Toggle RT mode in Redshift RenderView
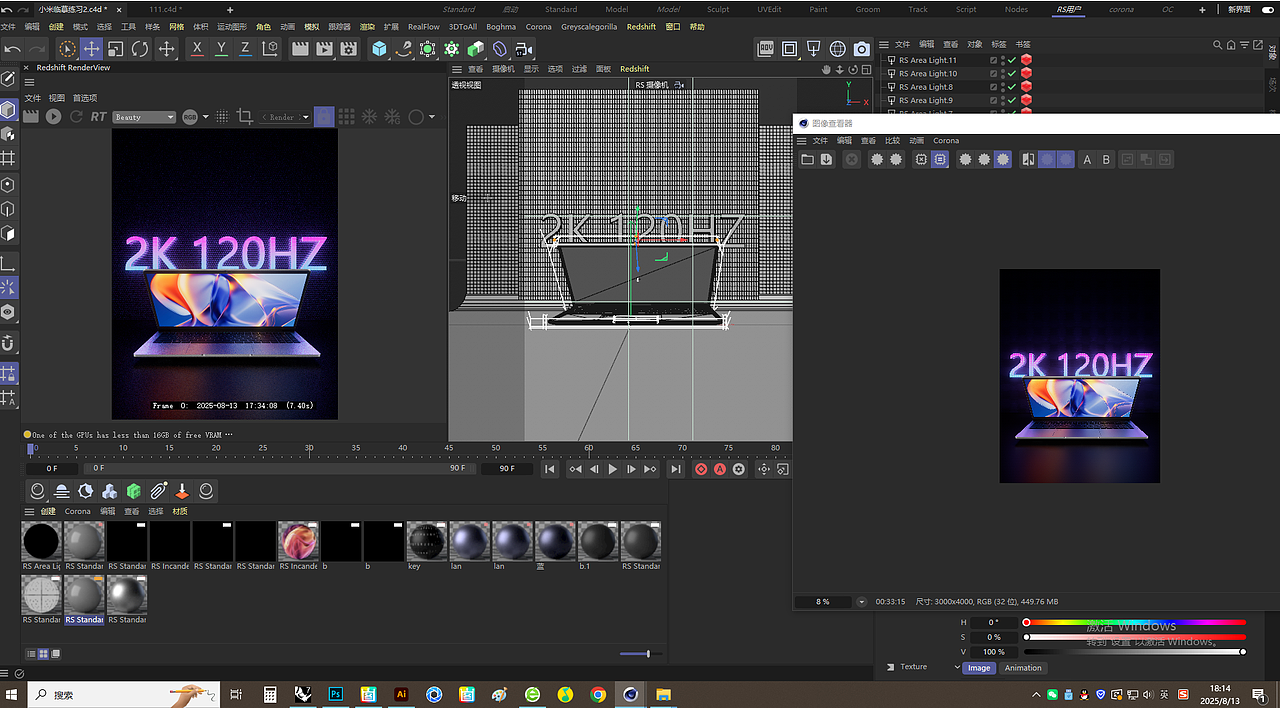This screenshot has width=1280, height=708. pos(98,117)
